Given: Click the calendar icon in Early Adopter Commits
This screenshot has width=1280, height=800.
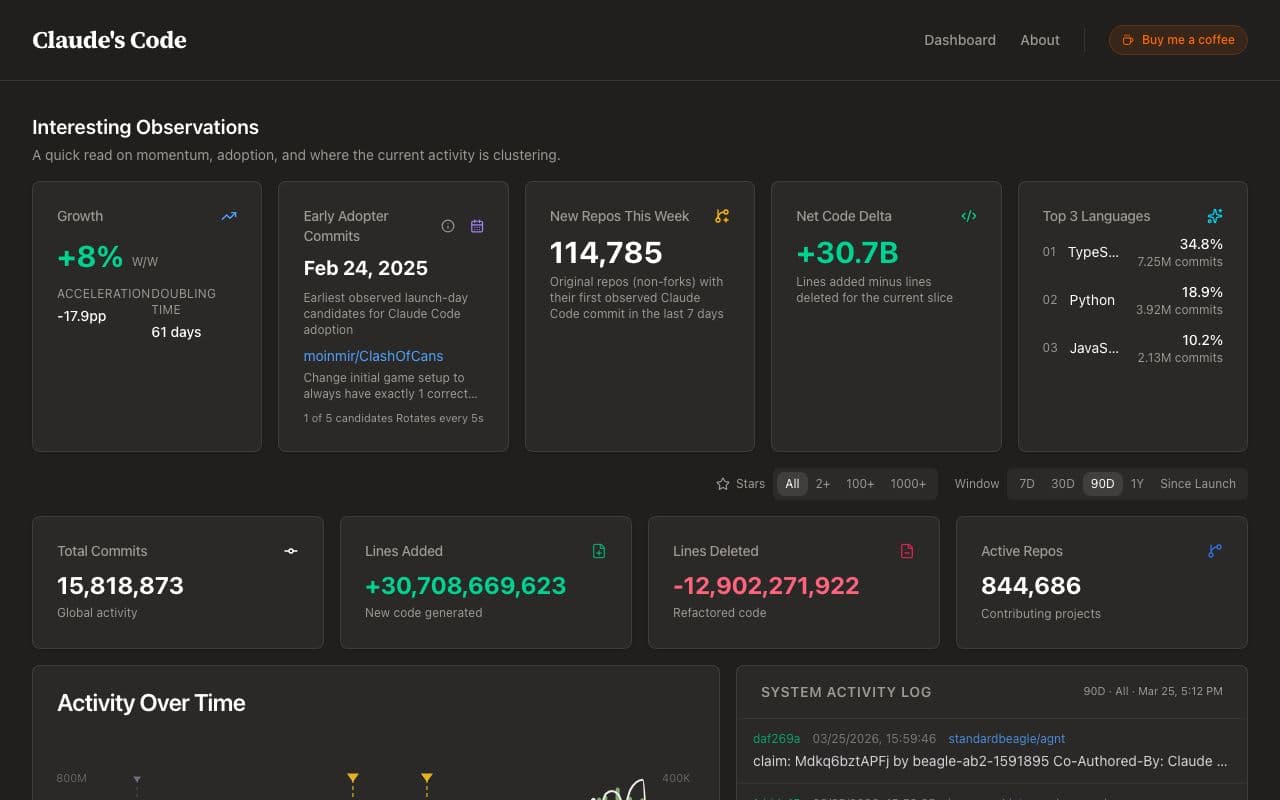Looking at the screenshot, I should coord(477,226).
